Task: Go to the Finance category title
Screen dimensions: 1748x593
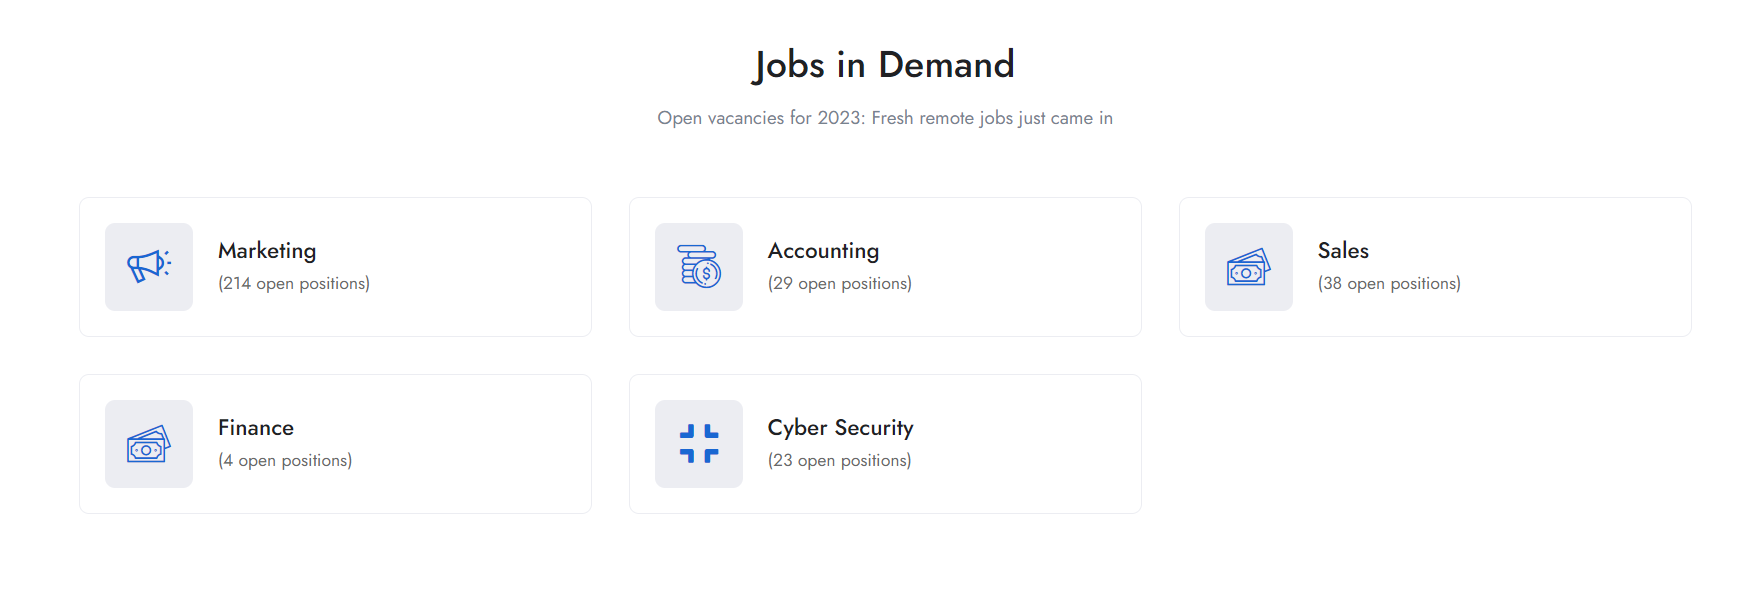Action: click(256, 428)
